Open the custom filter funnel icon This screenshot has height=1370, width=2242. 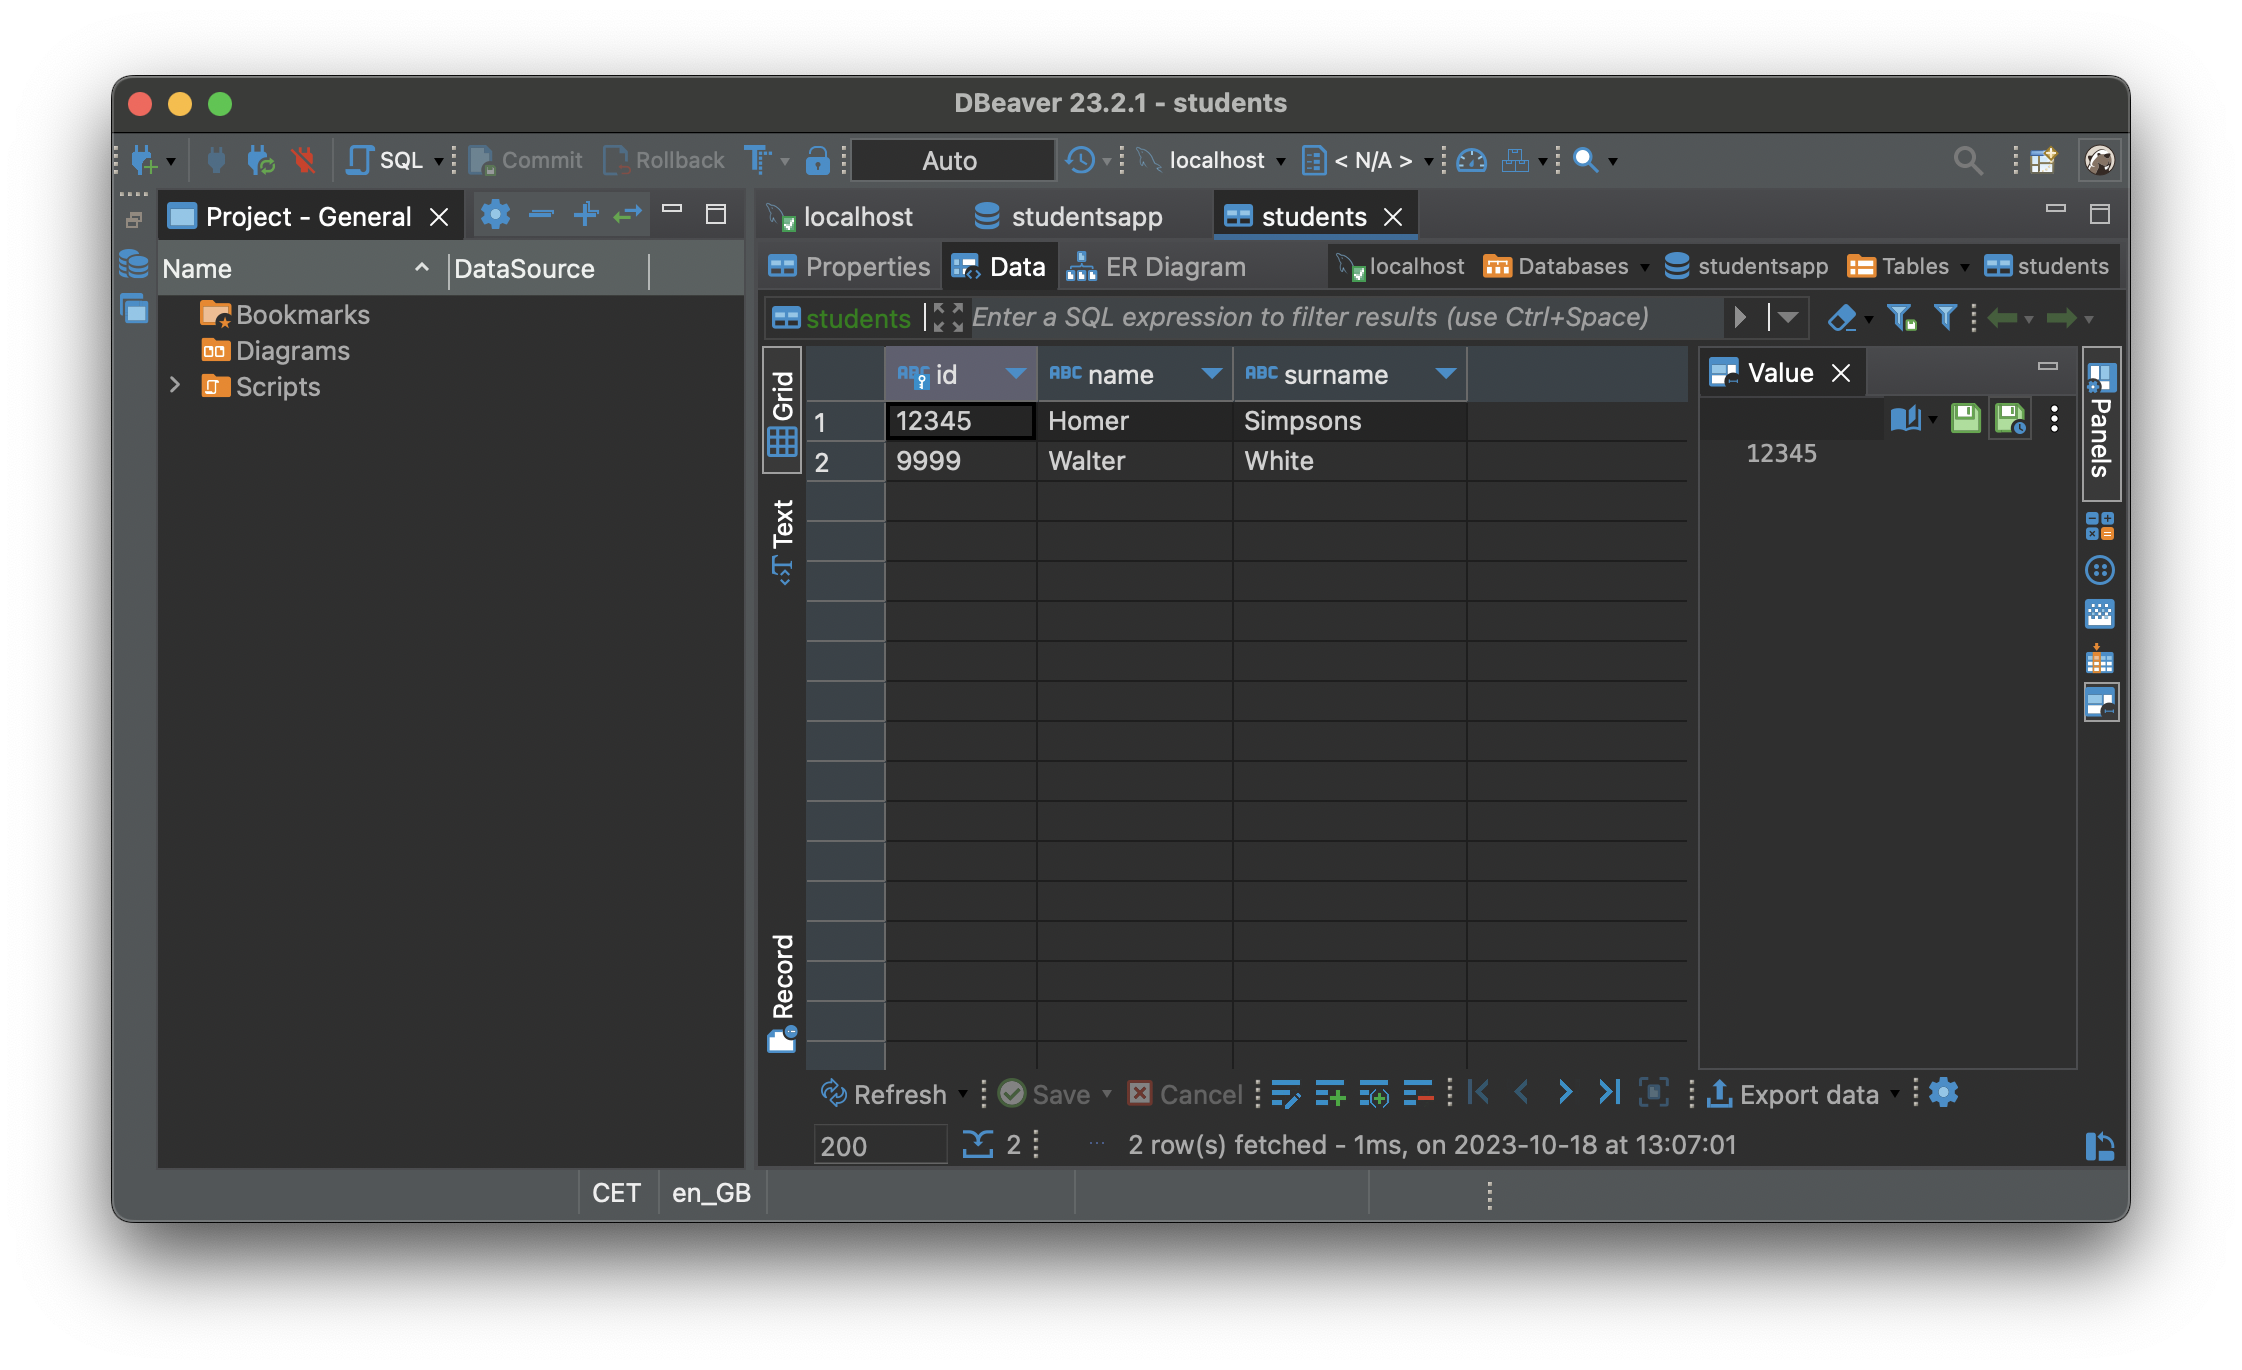point(1946,318)
